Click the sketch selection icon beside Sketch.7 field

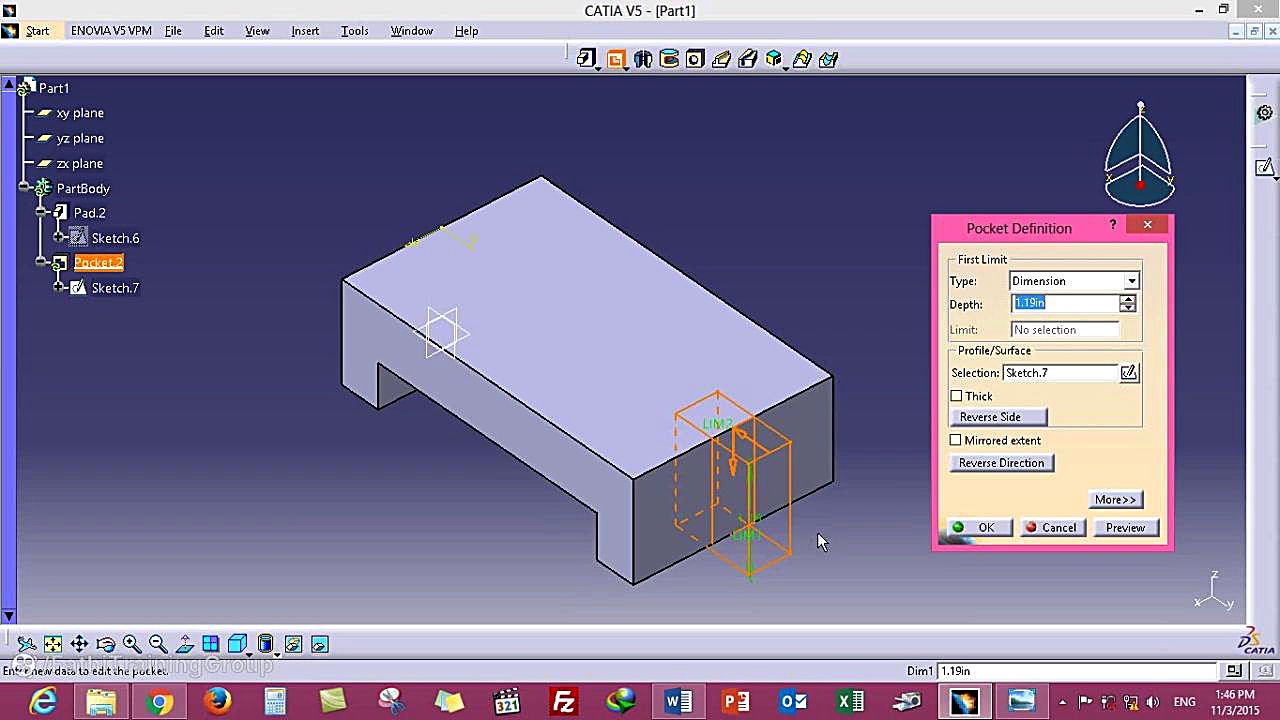click(1129, 373)
